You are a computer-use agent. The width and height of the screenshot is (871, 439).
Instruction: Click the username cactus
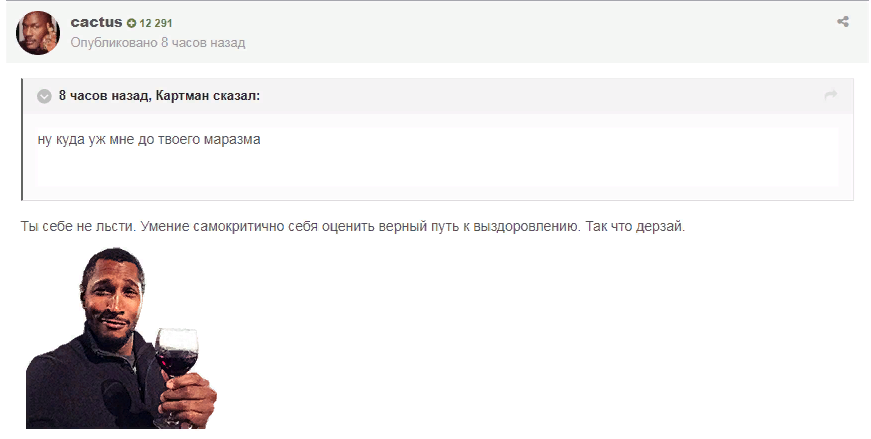[96, 22]
